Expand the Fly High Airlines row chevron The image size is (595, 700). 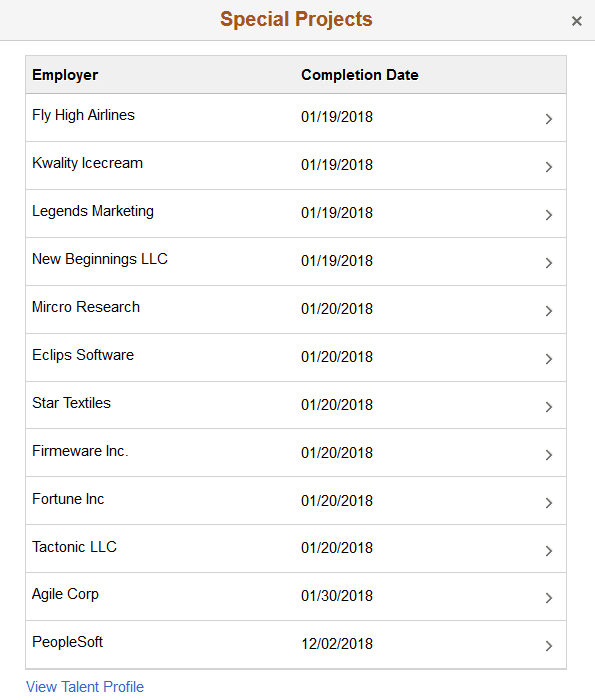pos(549,119)
